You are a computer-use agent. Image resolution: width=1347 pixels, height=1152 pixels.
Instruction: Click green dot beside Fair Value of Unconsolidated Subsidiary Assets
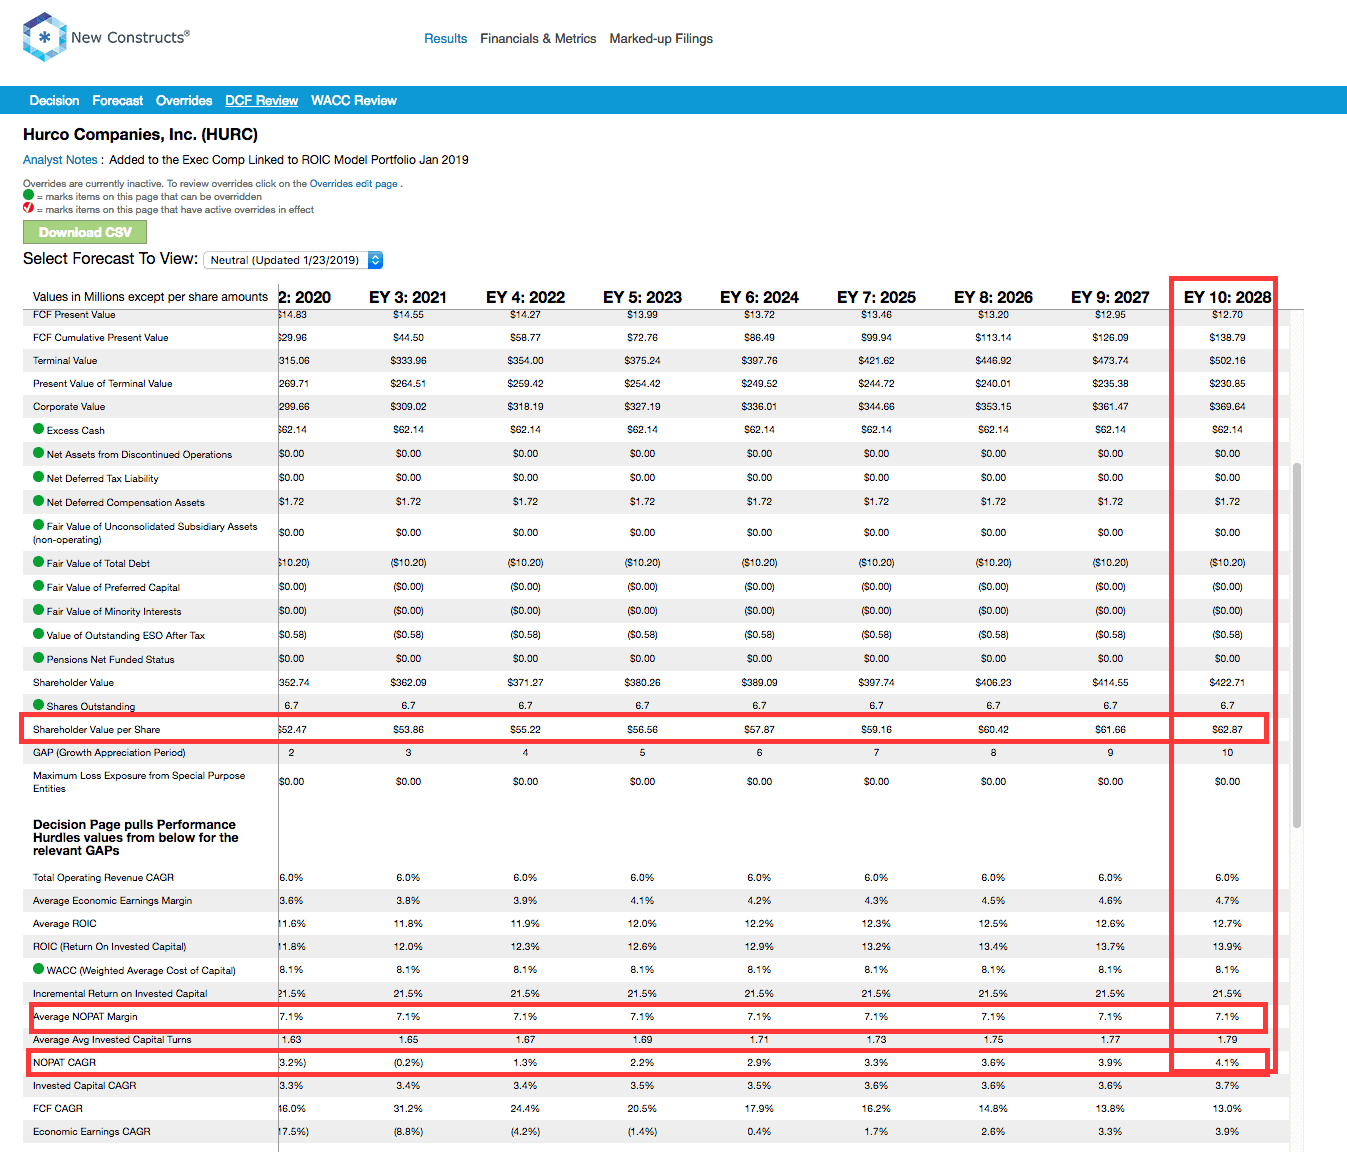tap(39, 525)
